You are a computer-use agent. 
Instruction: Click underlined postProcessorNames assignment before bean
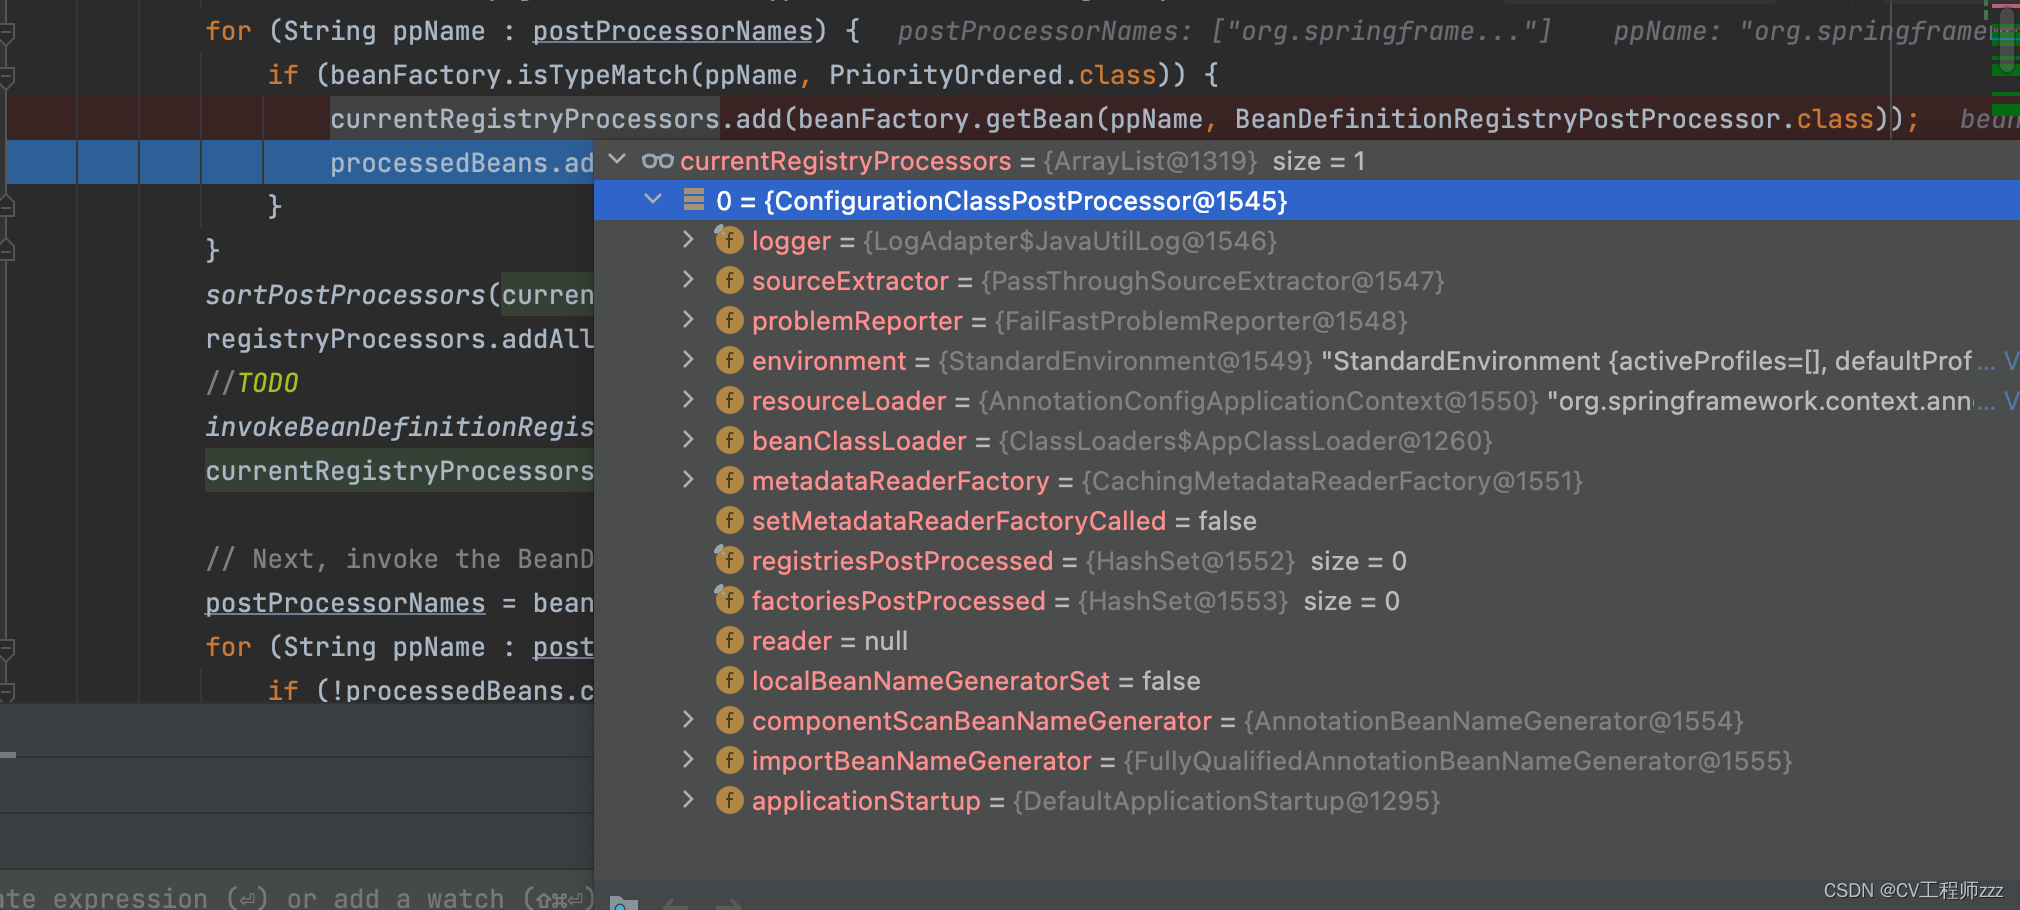click(x=345, y=603)
